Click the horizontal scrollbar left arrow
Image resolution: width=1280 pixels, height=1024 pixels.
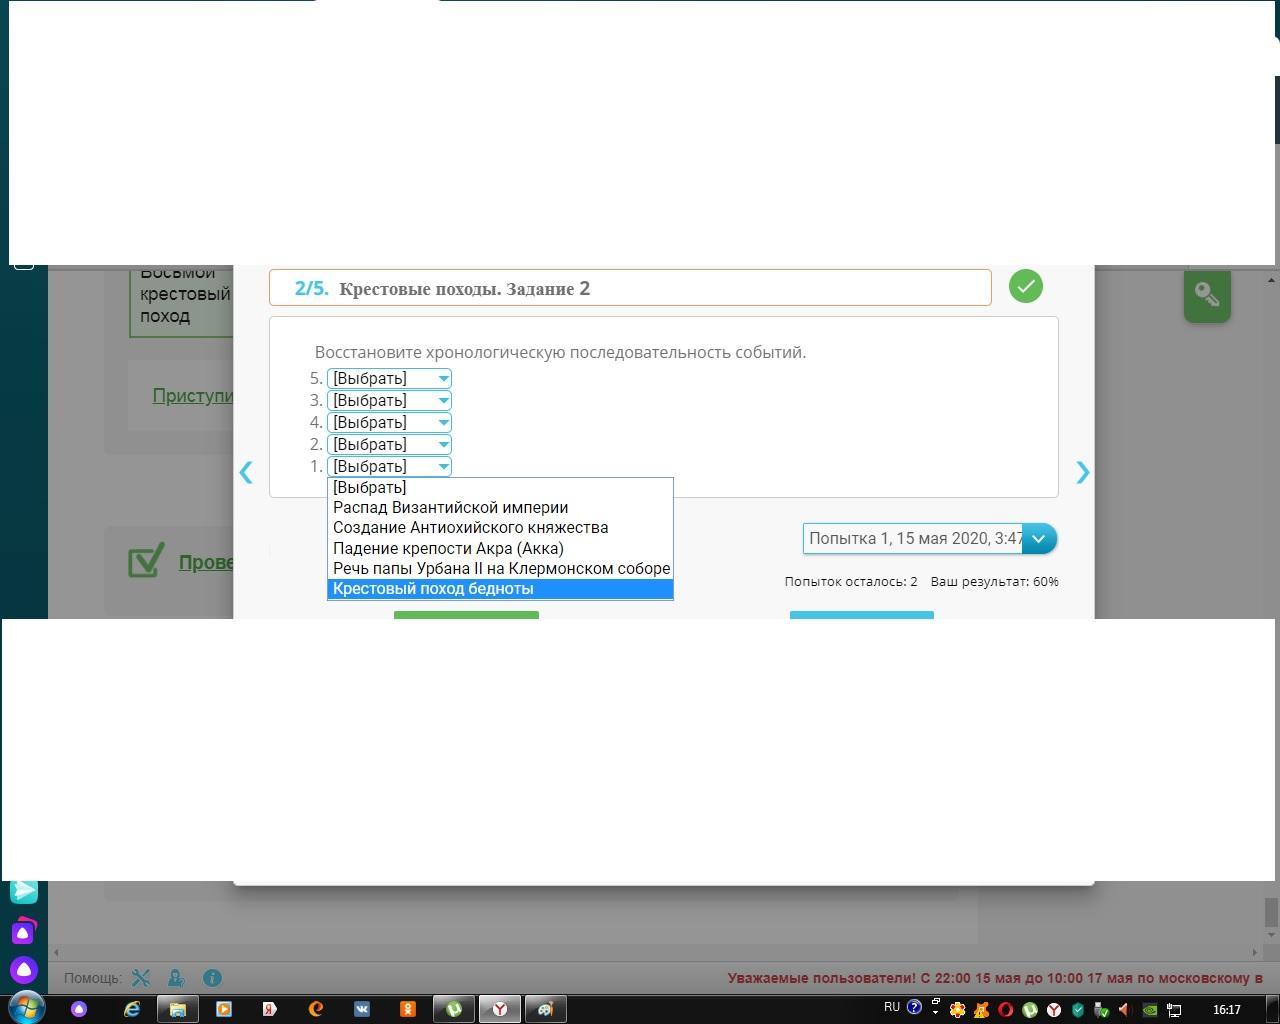[56, 952]
